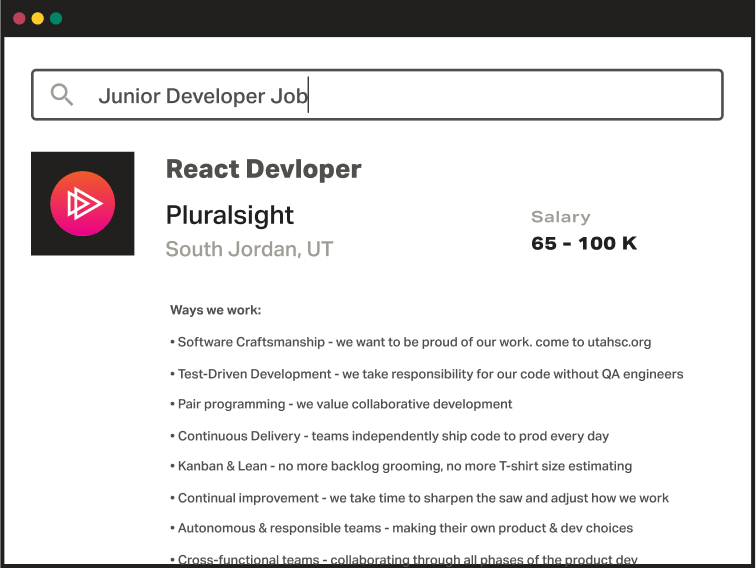Click the Continuous Delivery bullet line
Image resolution: width=756 pixels, height=568 pixels.
pos(389,436)
